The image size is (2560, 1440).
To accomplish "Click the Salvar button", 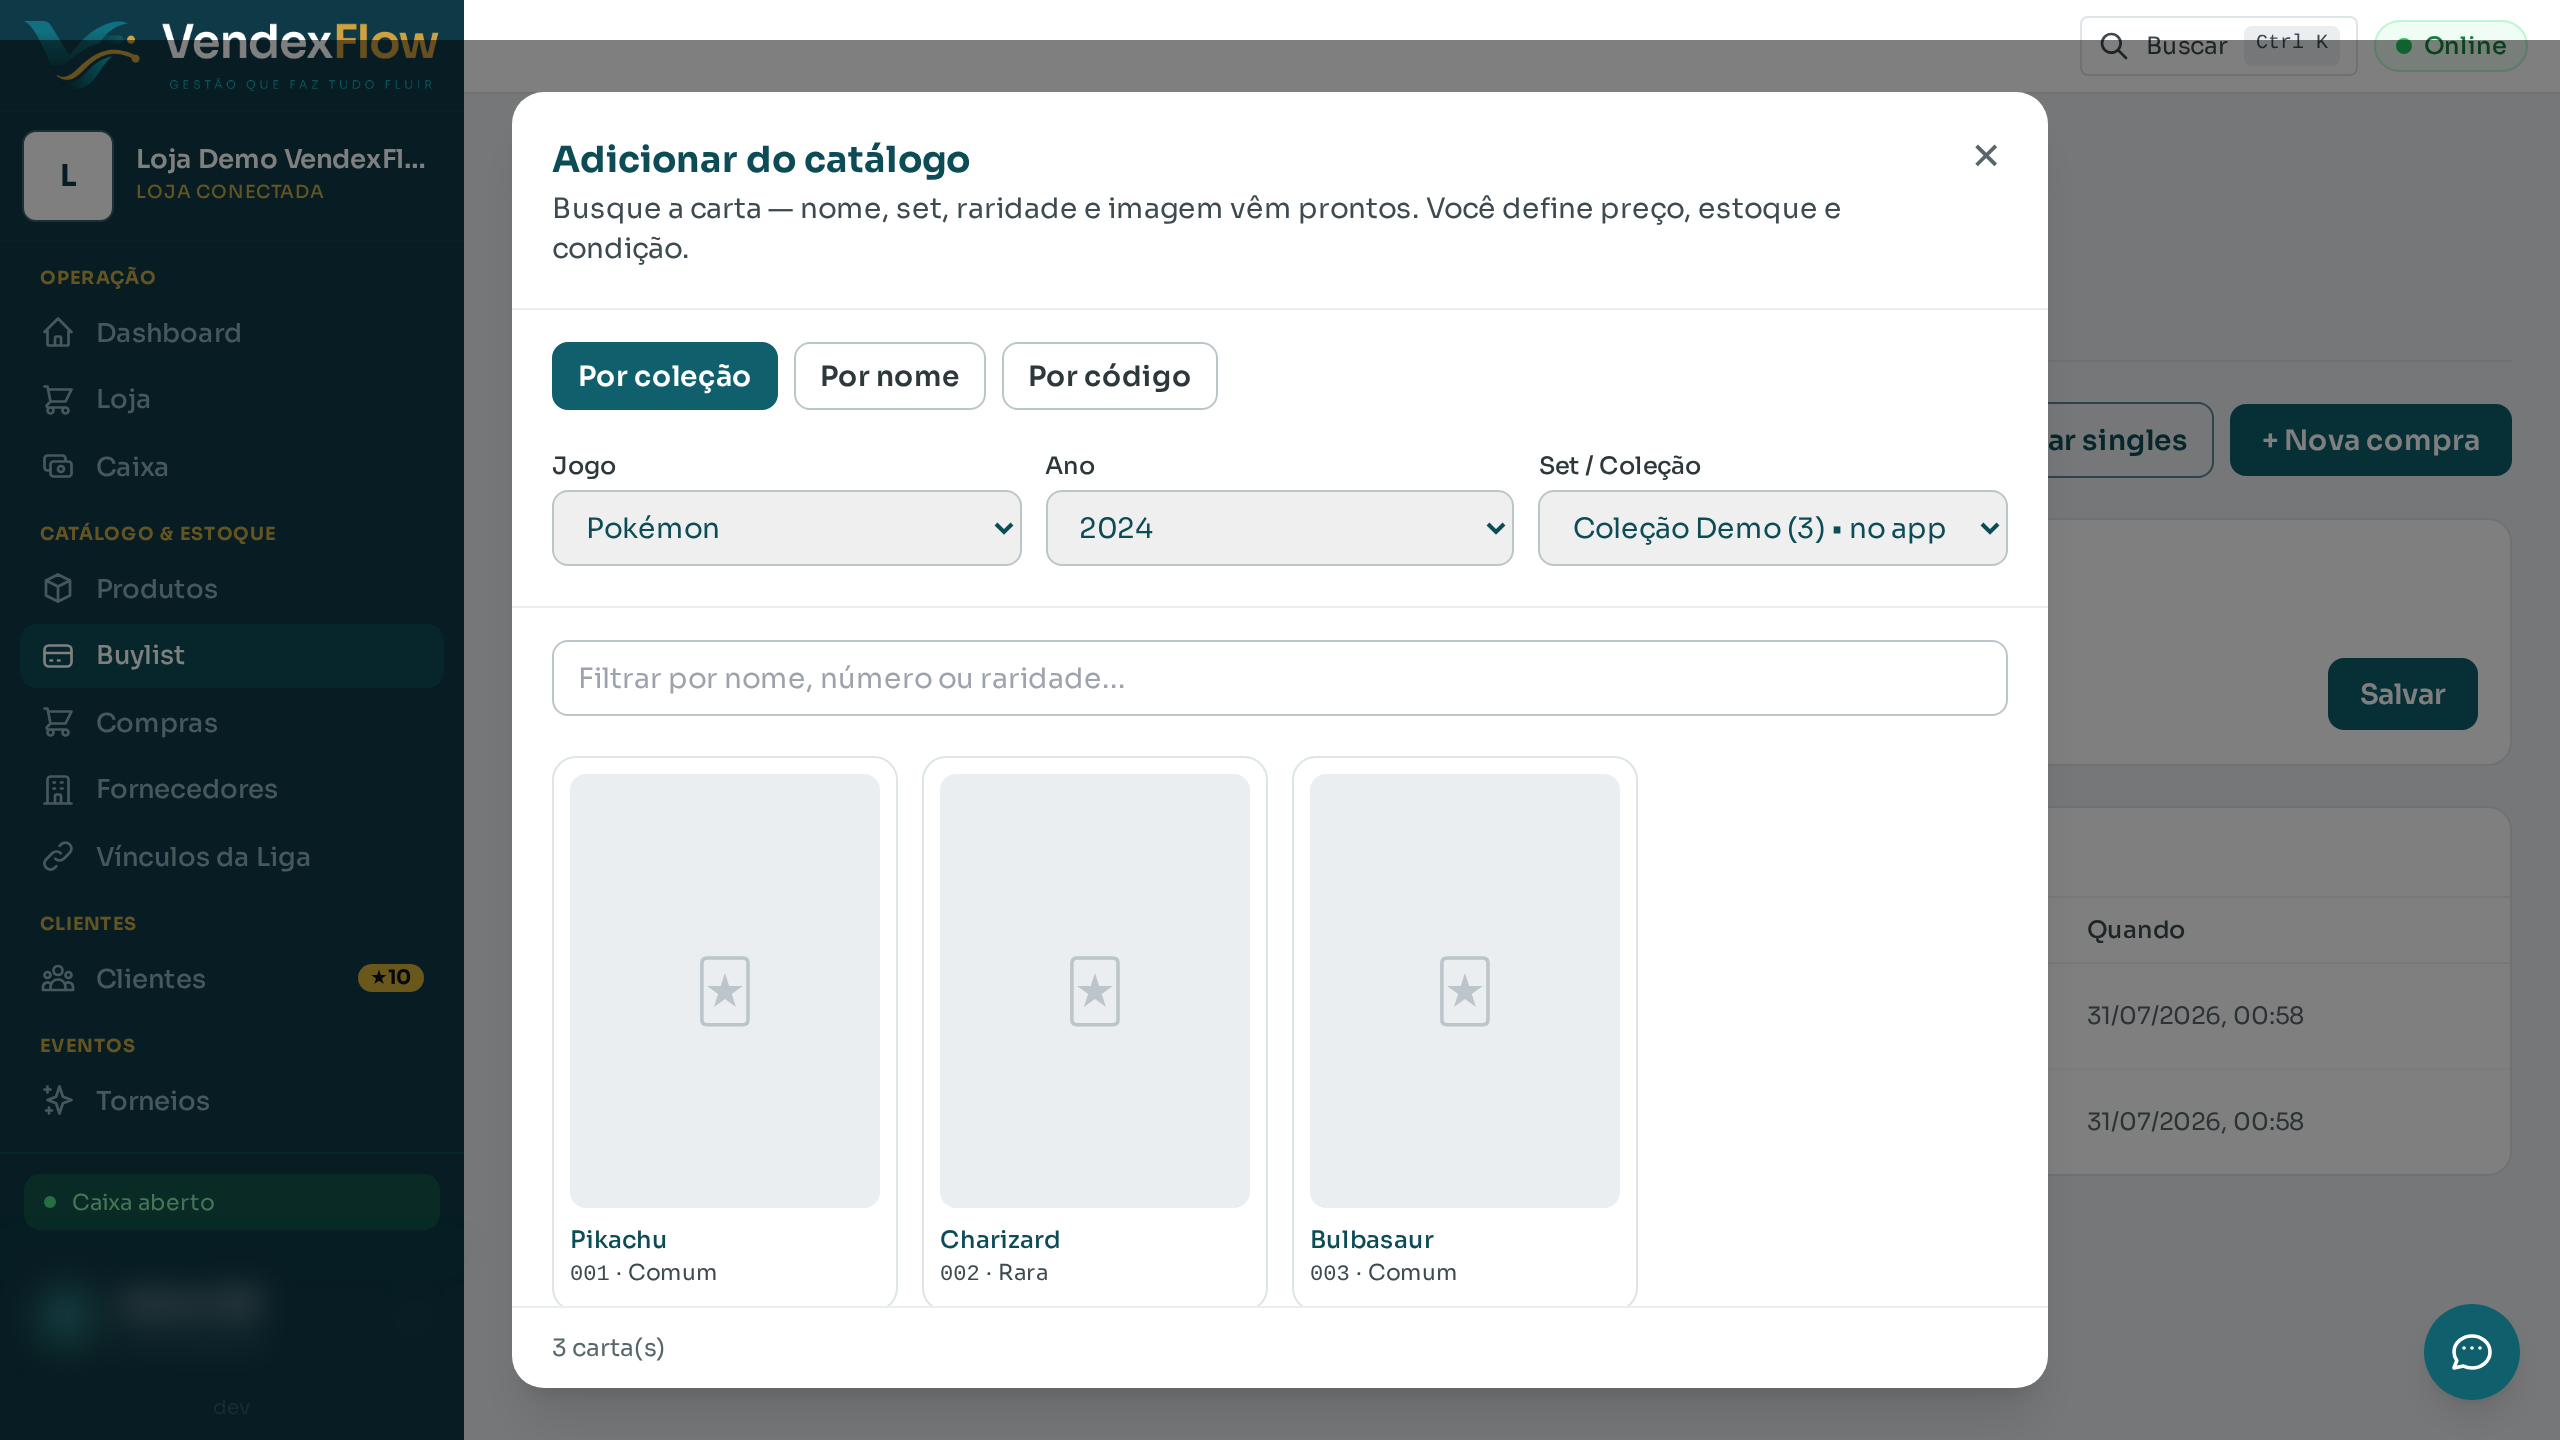I will pos(2403,694).
